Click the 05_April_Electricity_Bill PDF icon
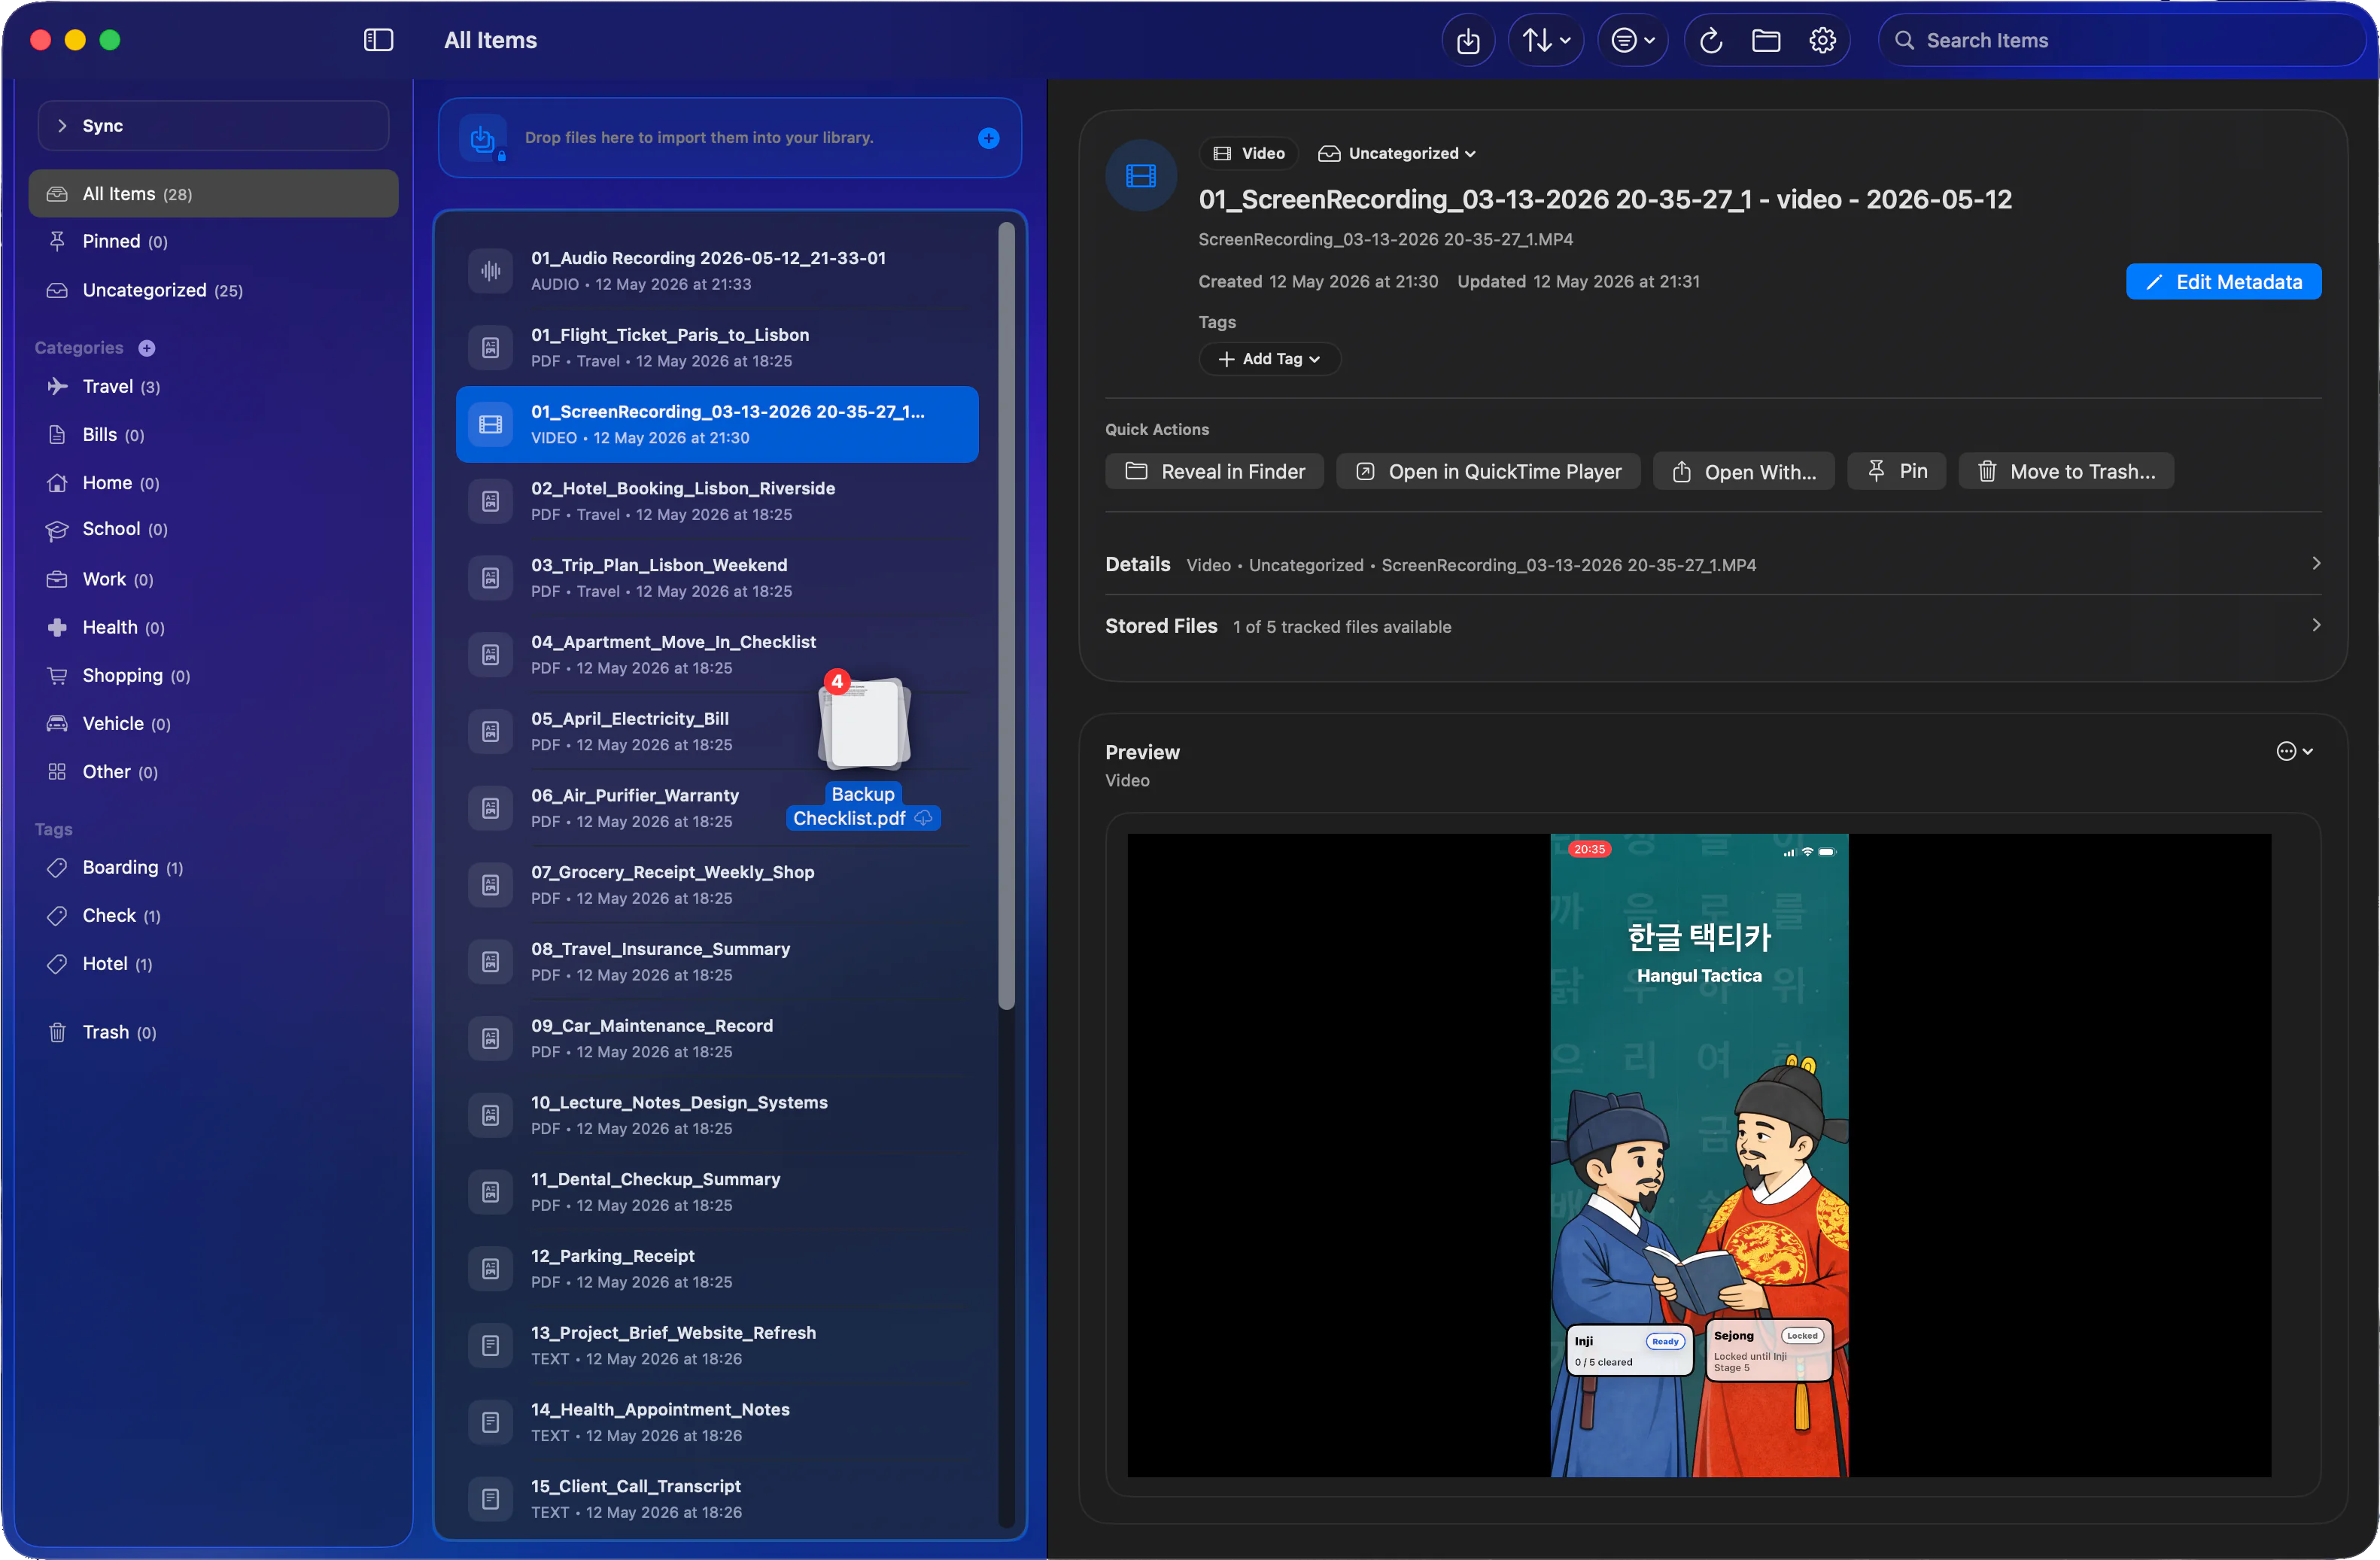Viewport: 2380px width, 1560px height. (490, 731)
